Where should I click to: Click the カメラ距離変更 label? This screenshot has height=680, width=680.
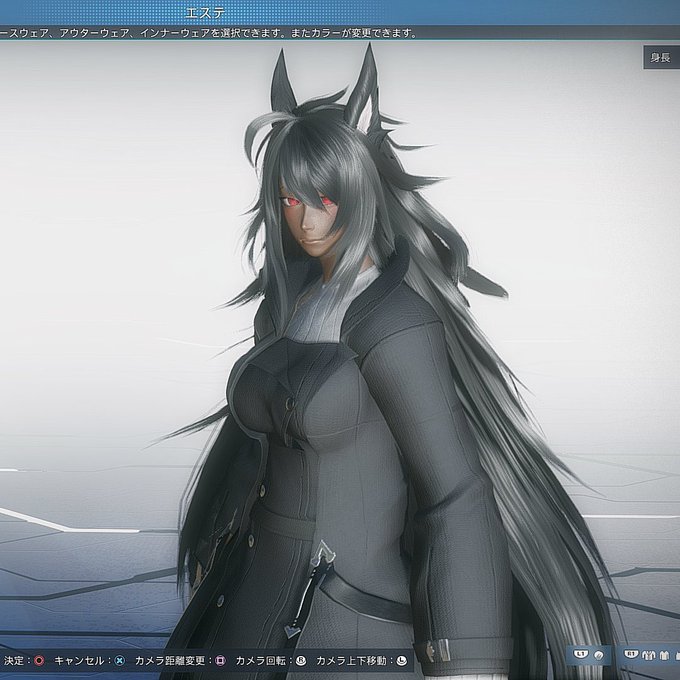click(170, 660)
